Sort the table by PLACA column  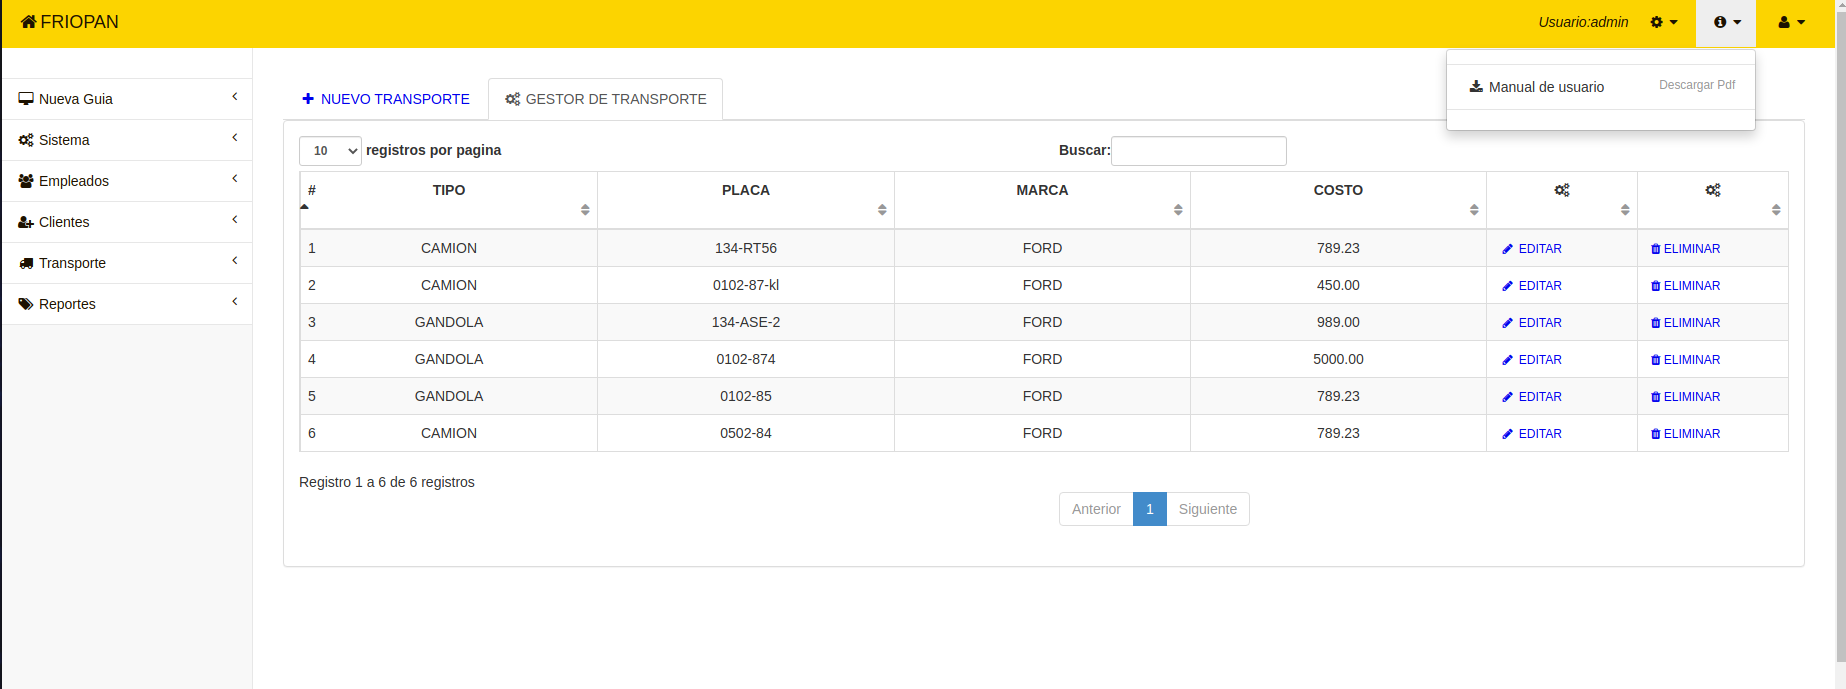(746, 191)
